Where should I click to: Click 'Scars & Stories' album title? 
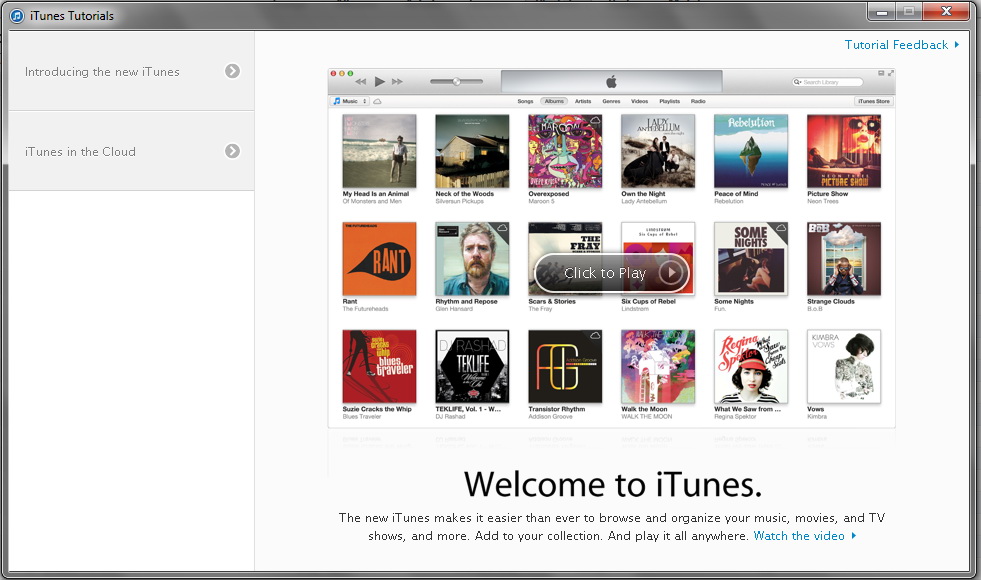552,302
